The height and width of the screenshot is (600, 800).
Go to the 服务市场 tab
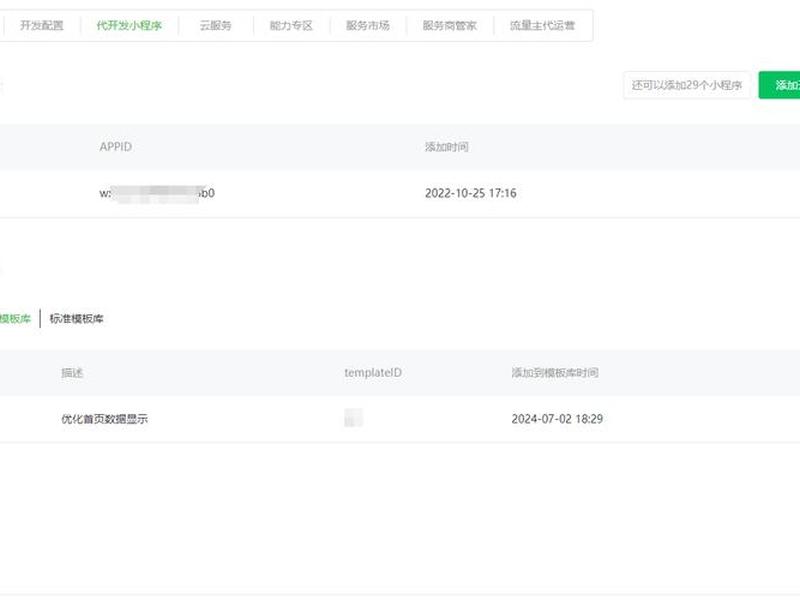[x=367, y=26]
